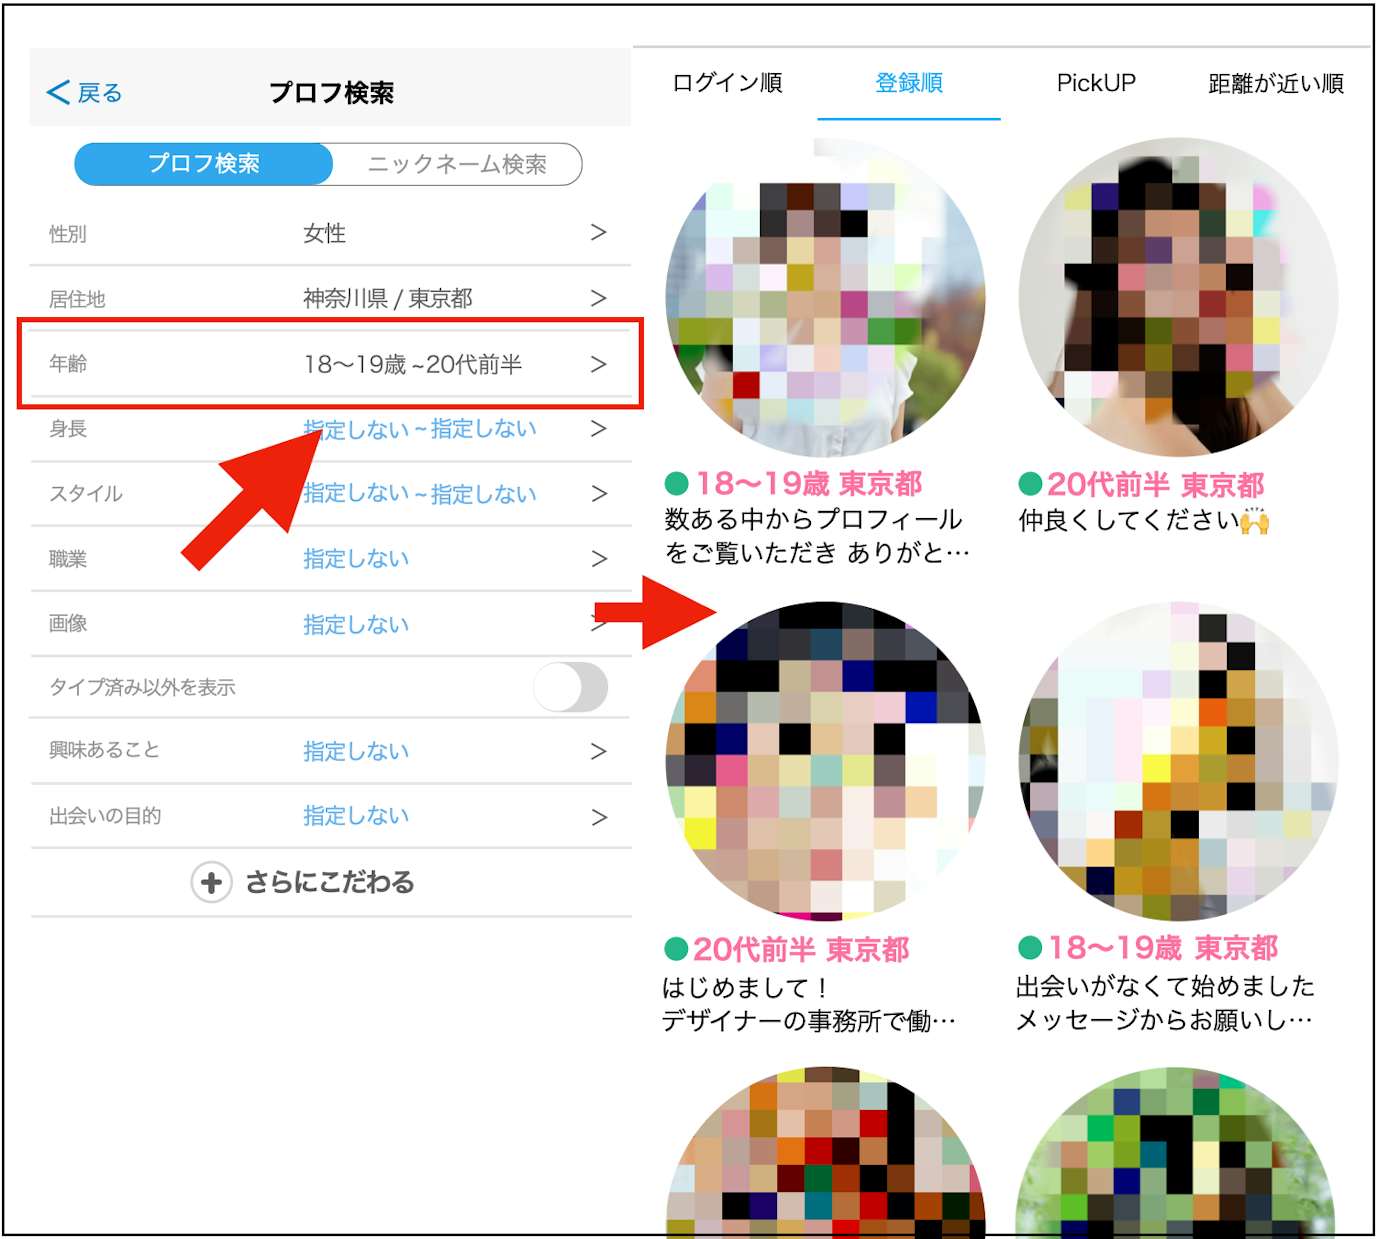Click green online dot above 出会いがなくて始めました
Image resolution: width=1378 pixels, height=1239 pixels.
click(1030, 947)
